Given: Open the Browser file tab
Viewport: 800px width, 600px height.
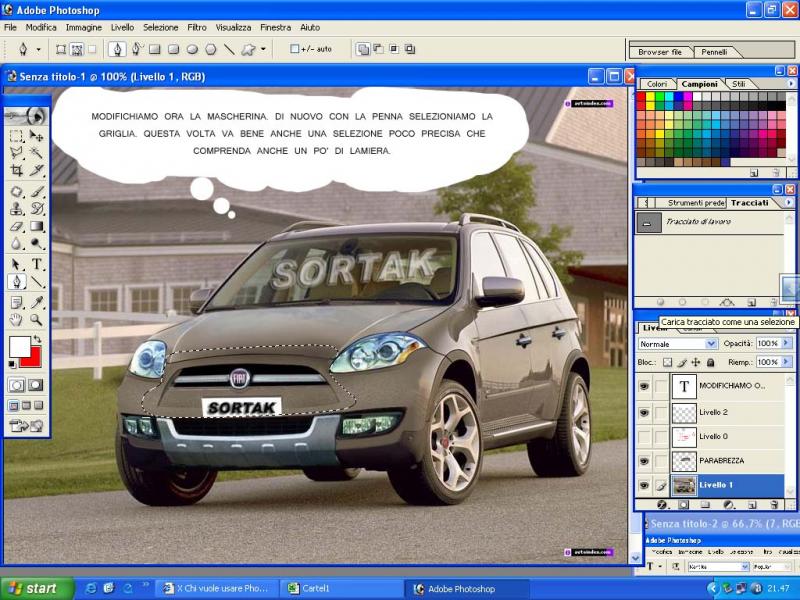Looking at the screenshot, I should point(660,52).
